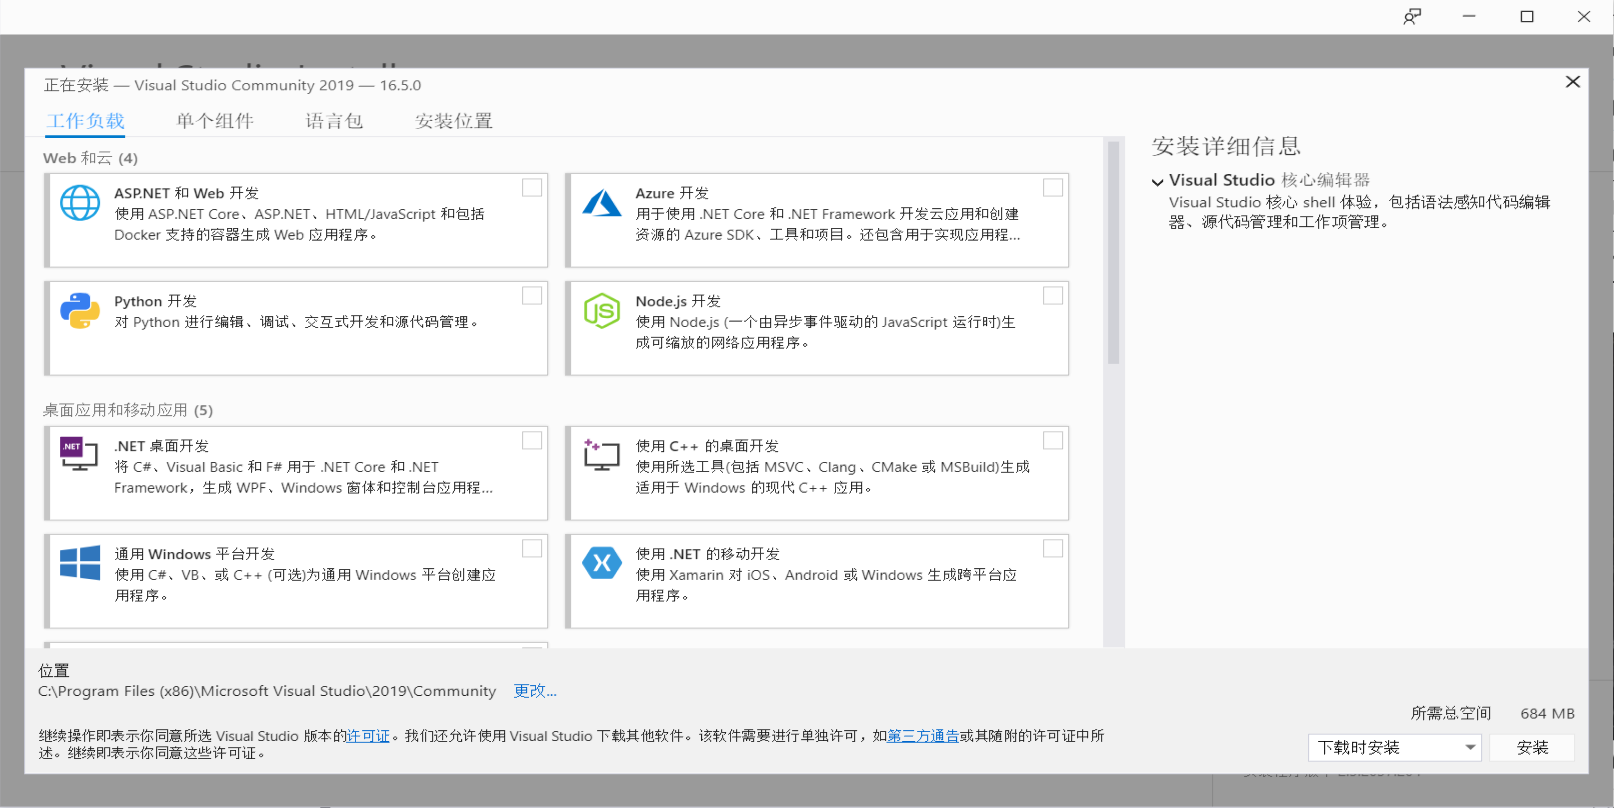Click the 安装 button
This screenshot has height=808, width=1614.
pyautogui.click(x=1532, y=748)
